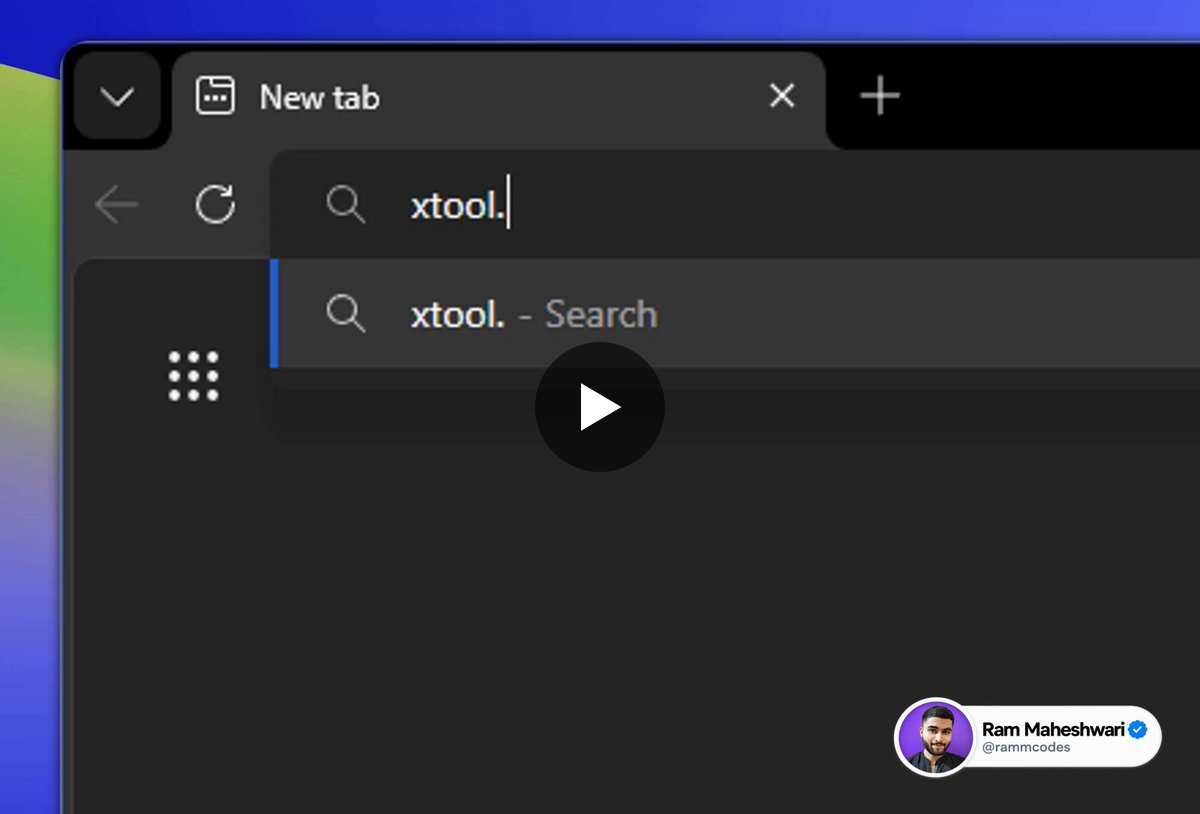Select the "xtool. - Search" suggestion
The height and width of the screenshot is (814, 1200).
click(x=735, y=314)
